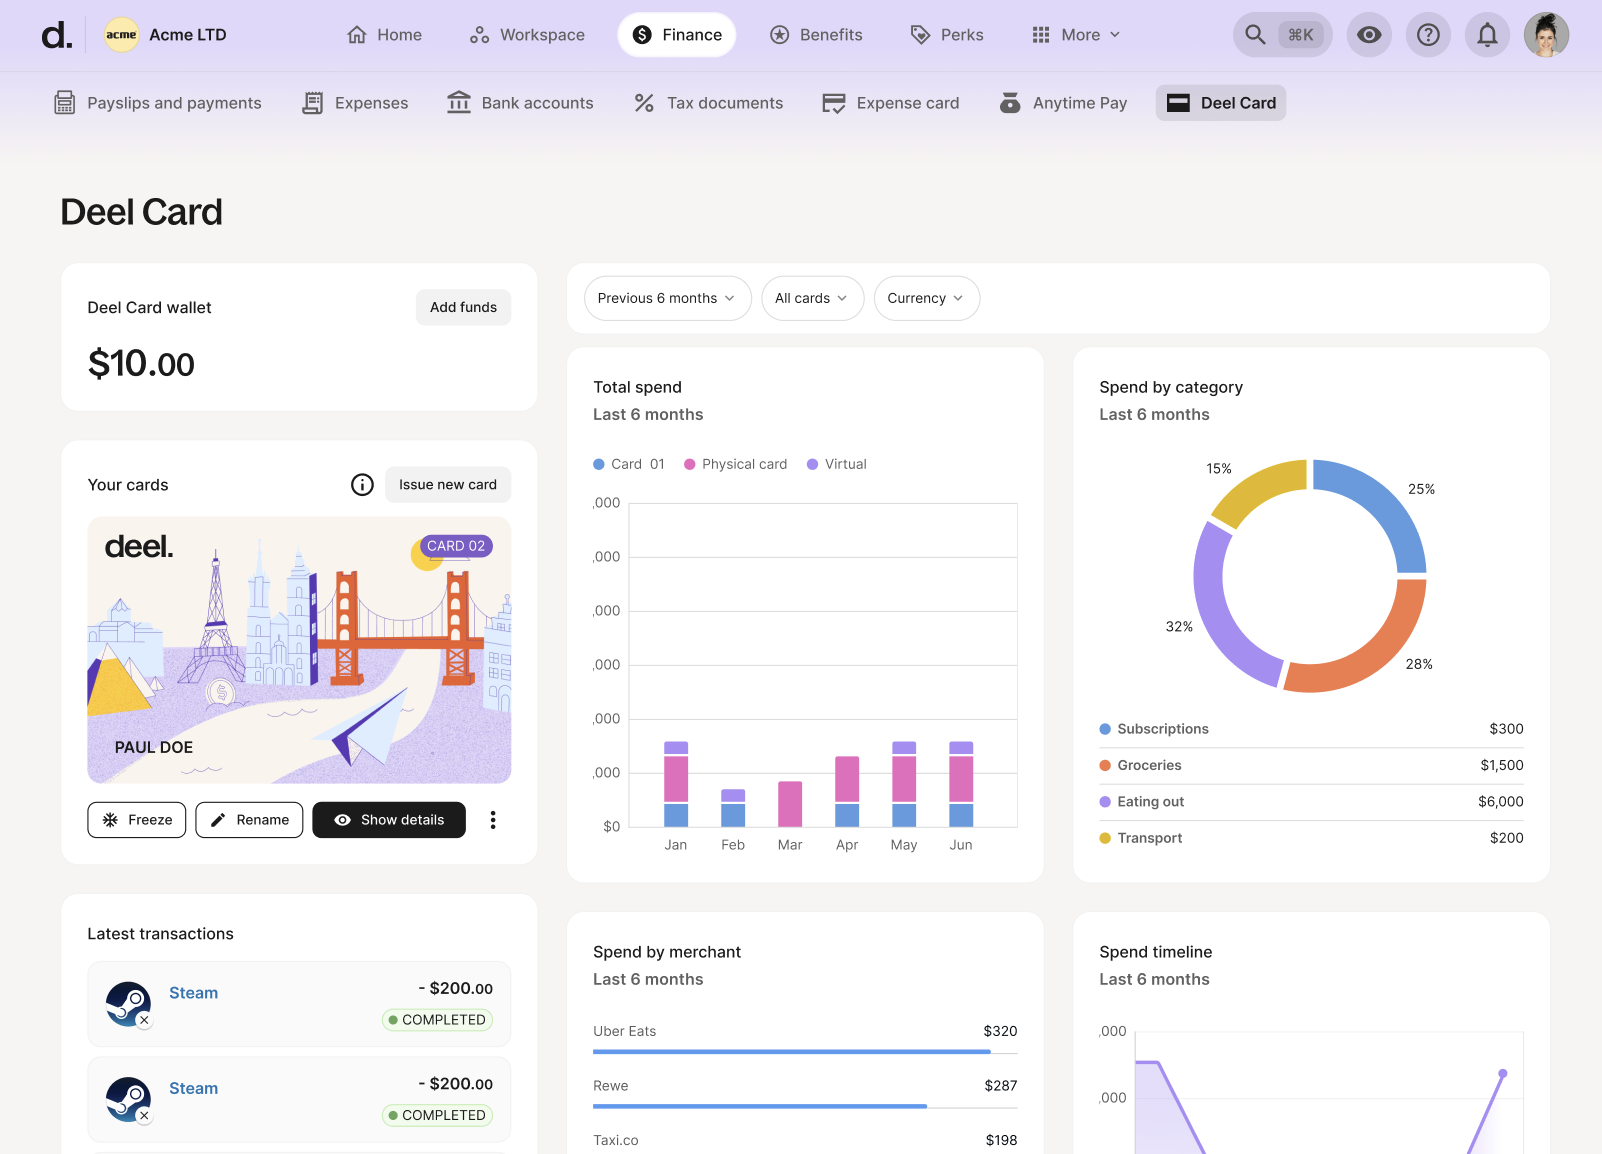The width and height of the screenshot is (1602, 1154).
Task: Click the Add funds button
Action: 463,307
